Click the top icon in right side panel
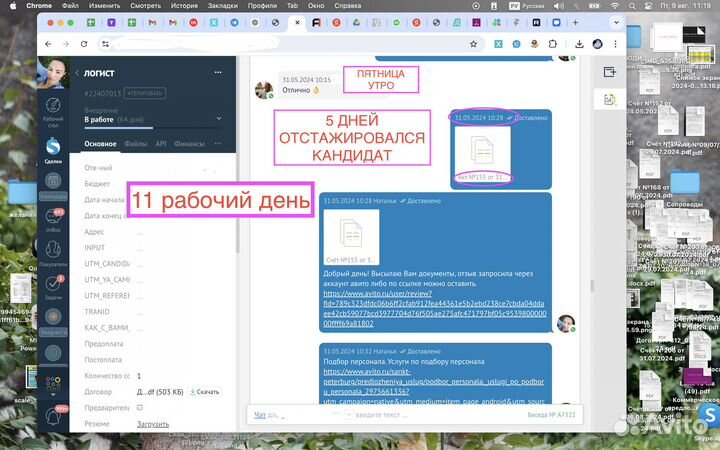This screenshot has height=450, width=720. pos(609,72)
